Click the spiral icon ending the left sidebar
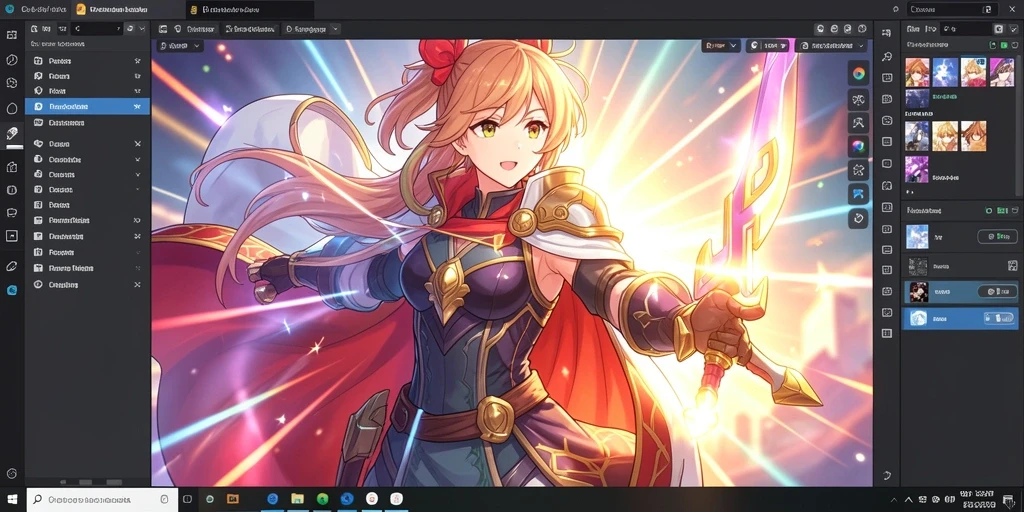1024x512 pixels. 12,473
